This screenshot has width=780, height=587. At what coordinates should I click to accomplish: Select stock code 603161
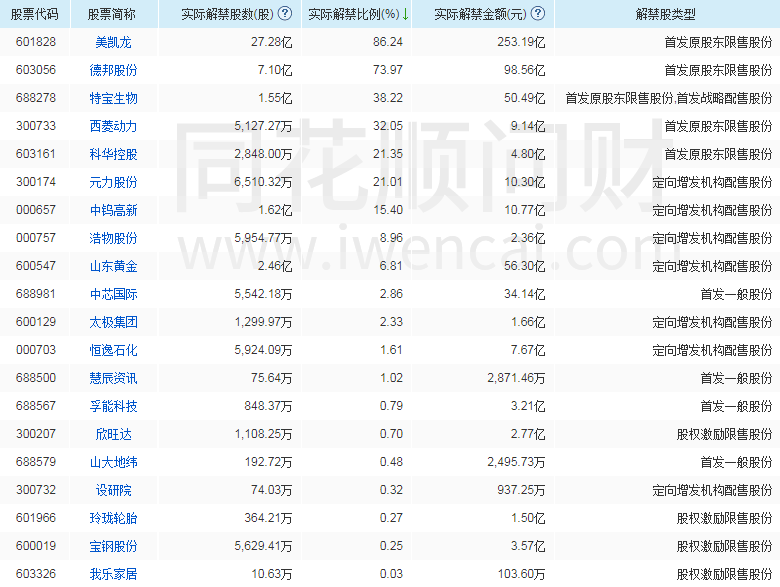[x=36, y=154]
